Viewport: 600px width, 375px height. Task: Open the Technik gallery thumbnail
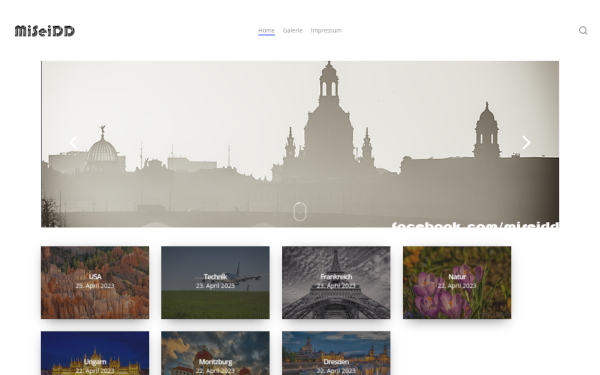215,282
